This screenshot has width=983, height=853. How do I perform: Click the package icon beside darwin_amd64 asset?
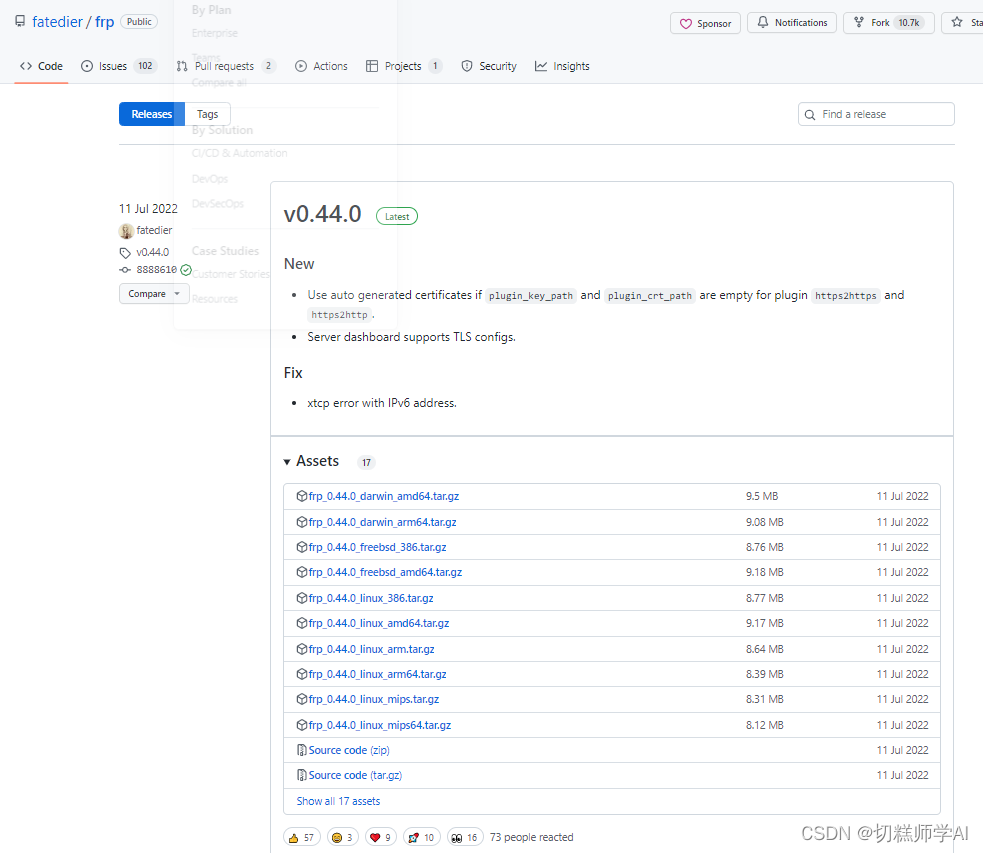[302, 496]
